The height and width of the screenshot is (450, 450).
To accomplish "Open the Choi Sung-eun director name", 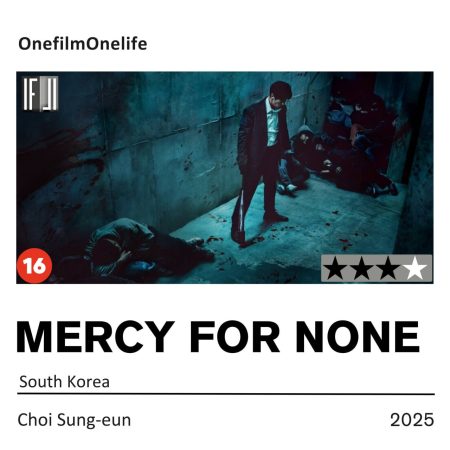I will click(74, 420).
